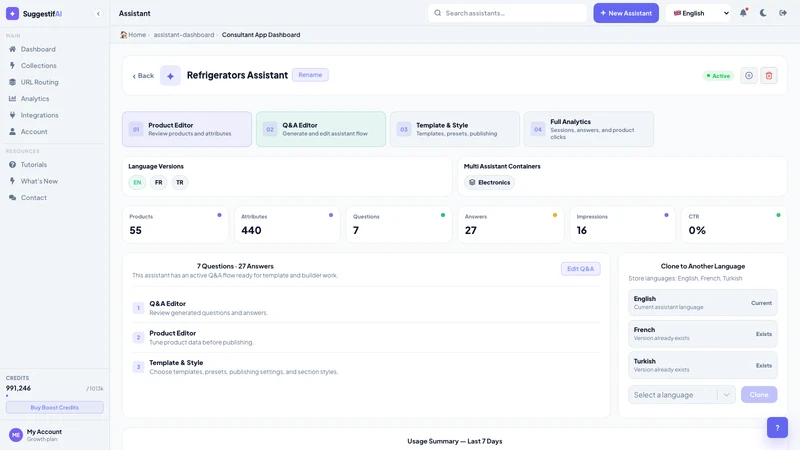
Task: Toggle dark mode moon icon
Action: (x=763, y=13)
